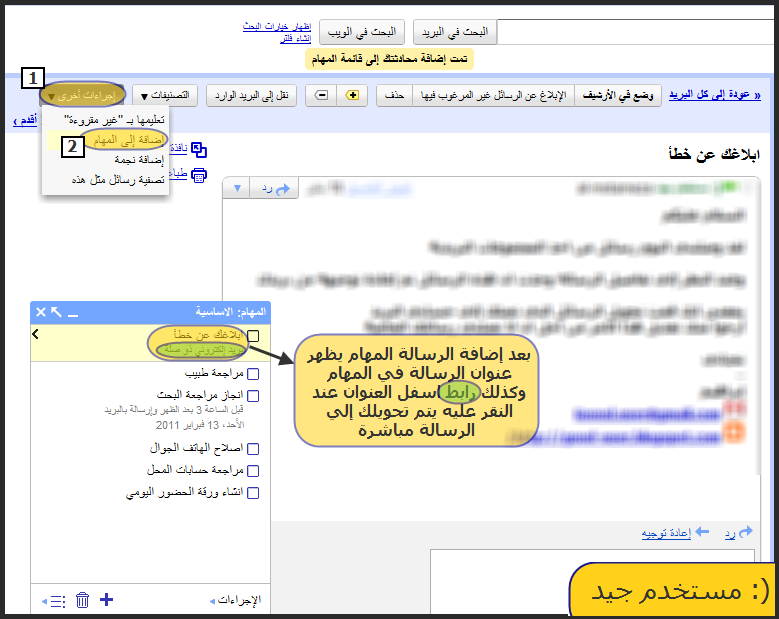This screenshot has height=619, width=779.
Task: Click the البحث في الويب button
Action: pos(362,32)
